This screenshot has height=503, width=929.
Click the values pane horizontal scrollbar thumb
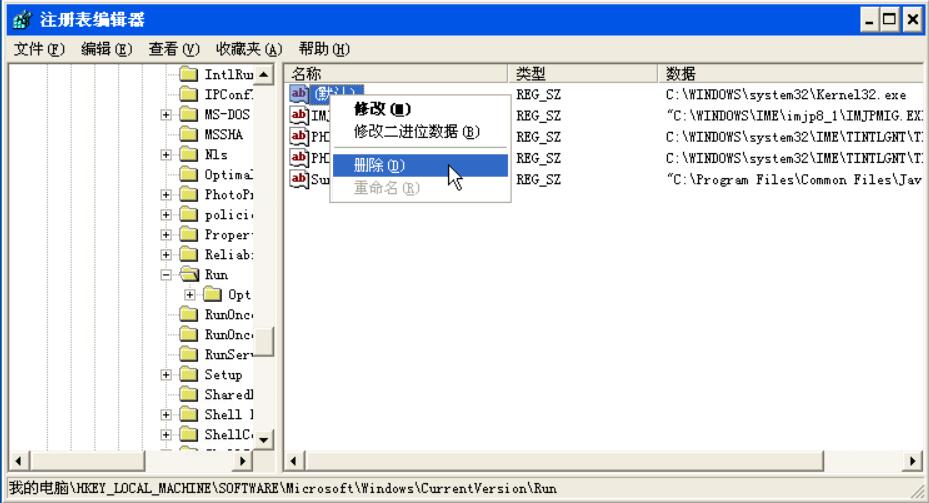click(x=563, y=460)
